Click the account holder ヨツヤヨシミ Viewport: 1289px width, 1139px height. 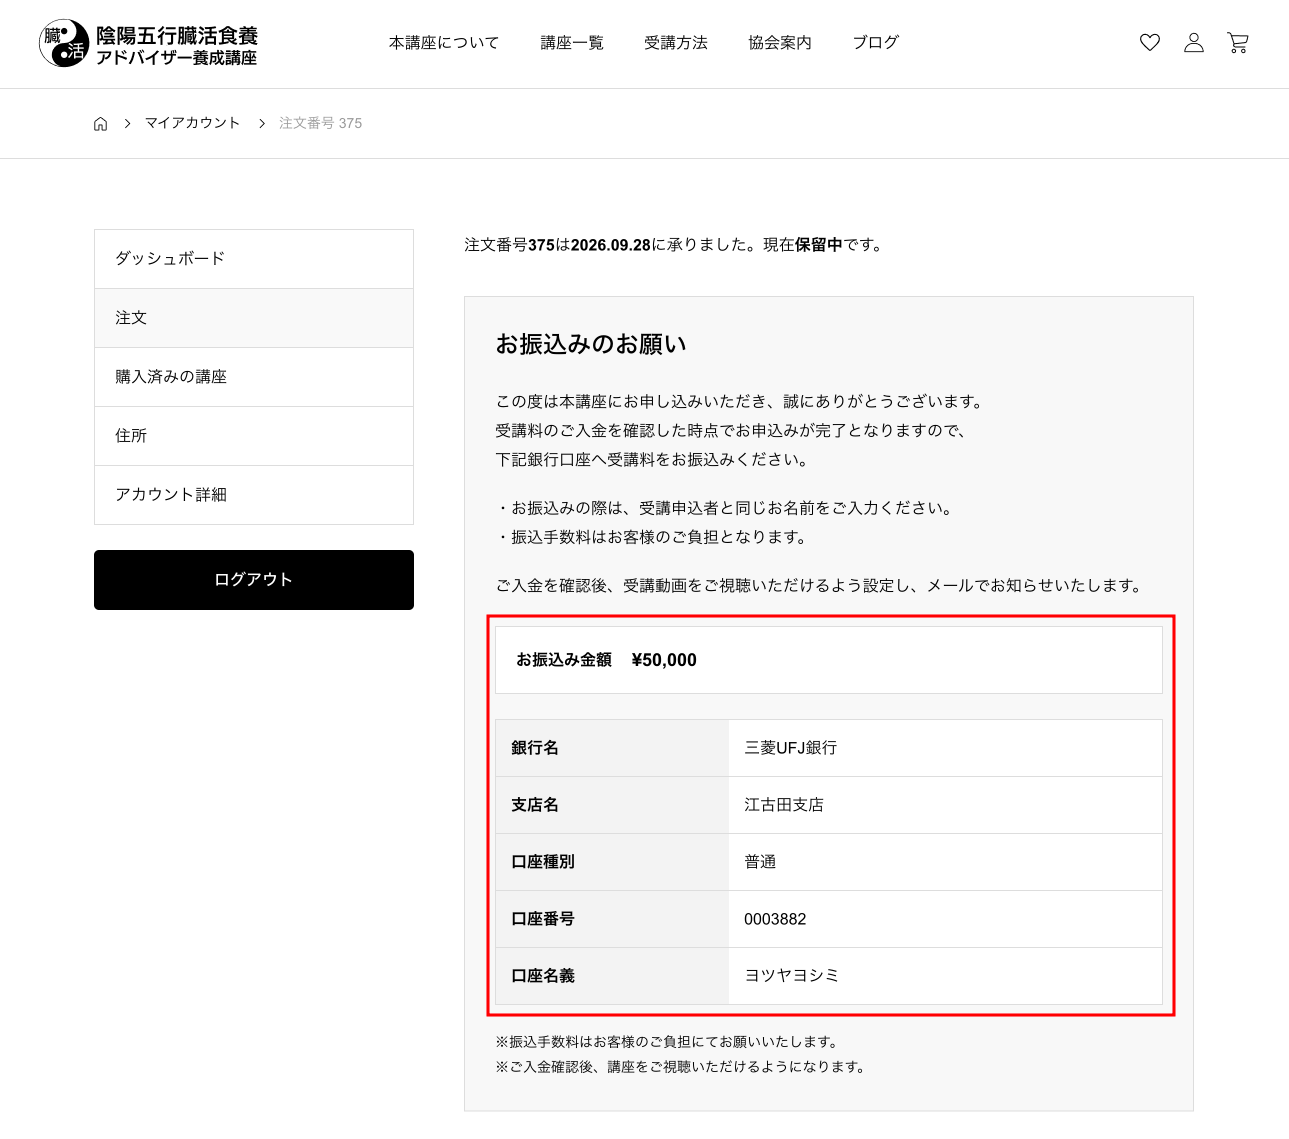coord(792,976)
